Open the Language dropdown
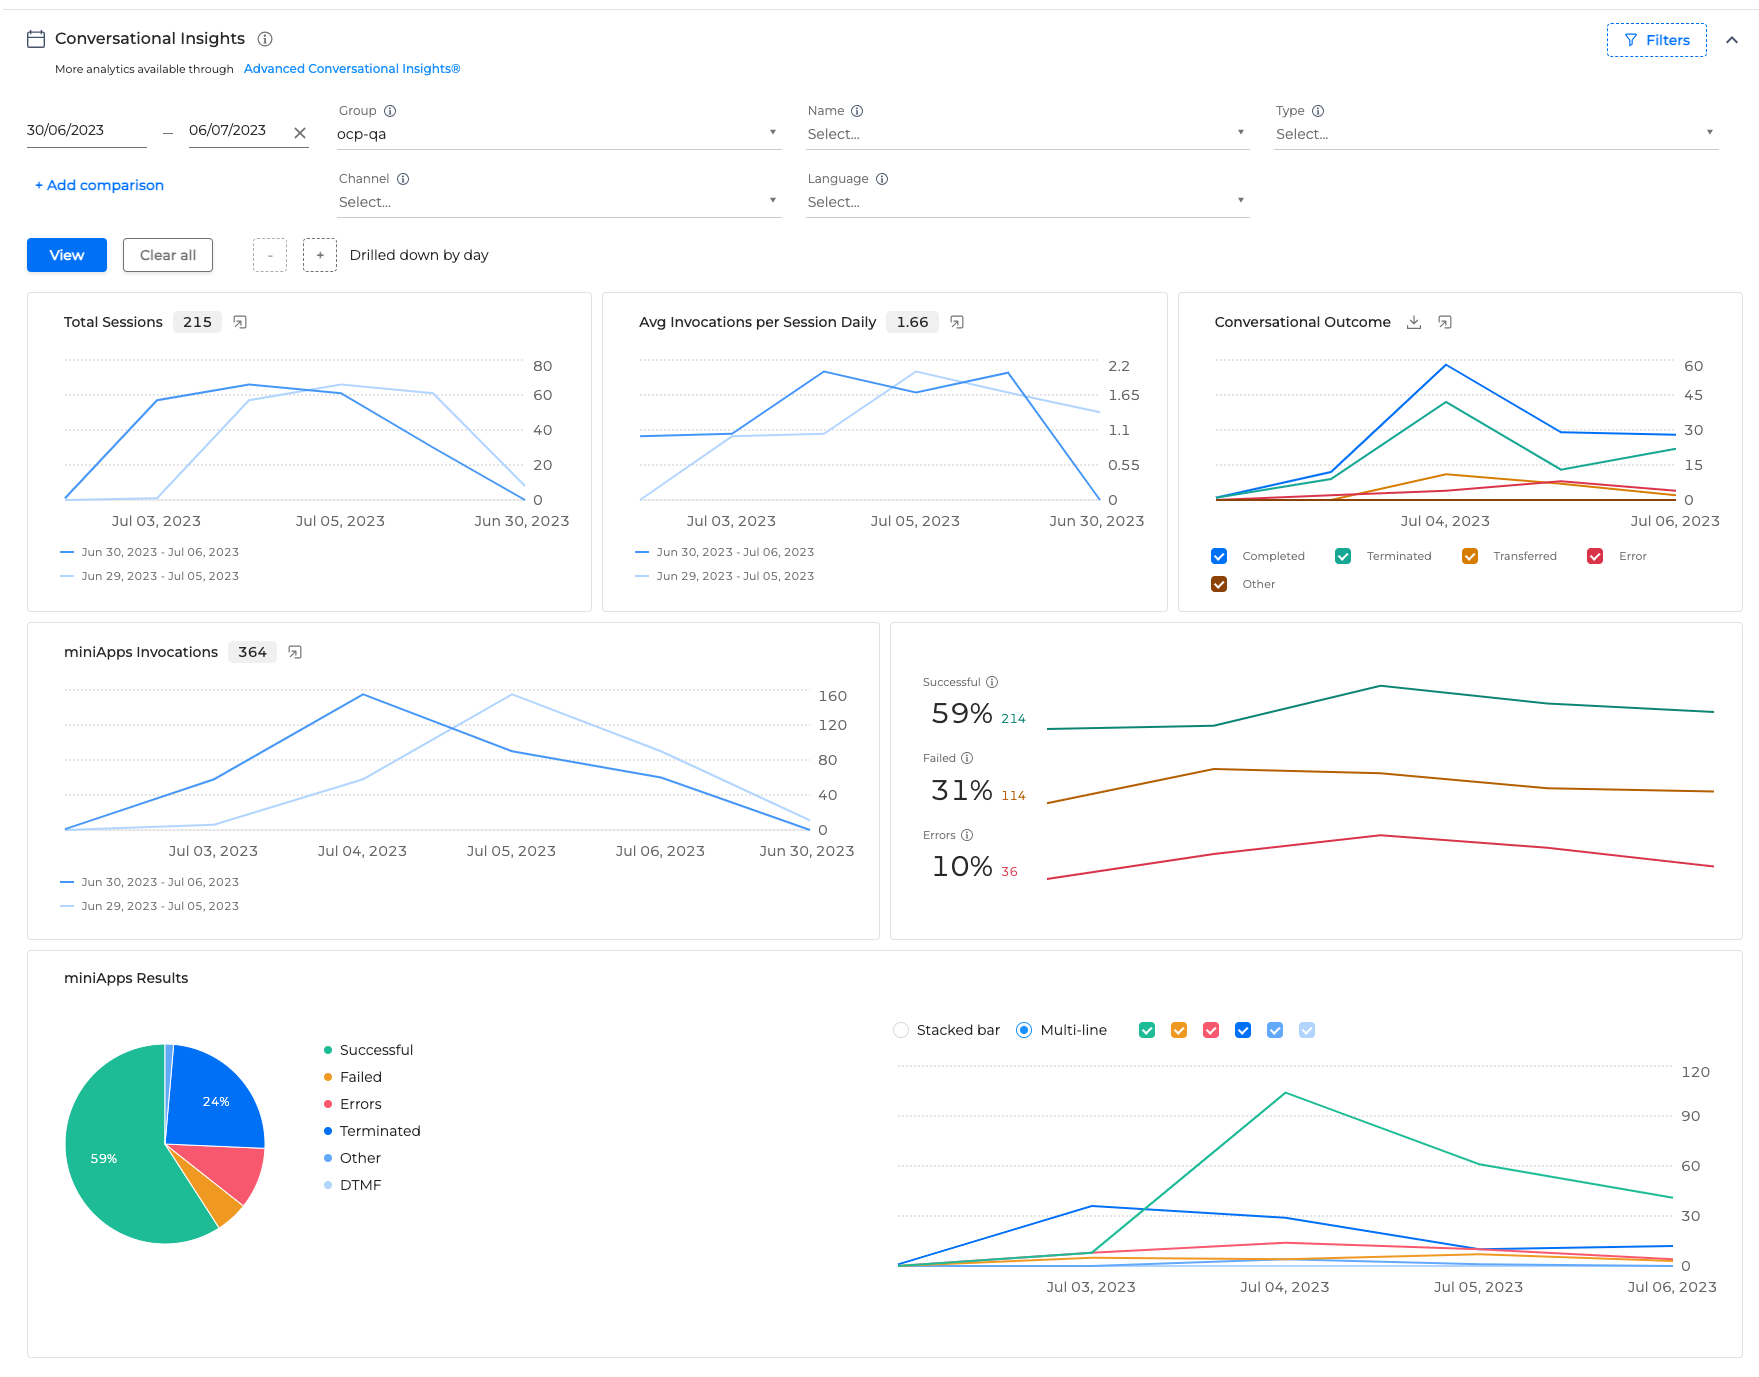This screenshot has width=1759, height=1377. pos(1027,202)
